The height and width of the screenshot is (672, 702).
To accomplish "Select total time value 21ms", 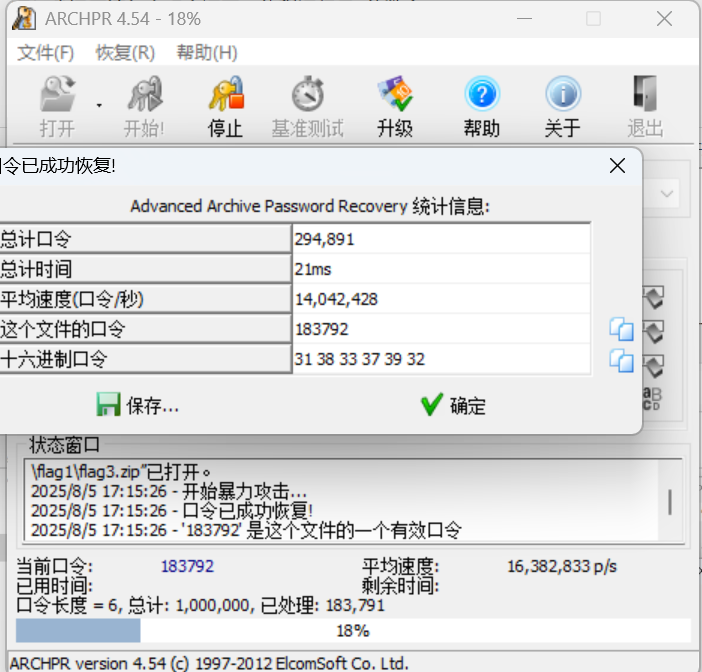I will pyautogui.click(x=441, y=269).
